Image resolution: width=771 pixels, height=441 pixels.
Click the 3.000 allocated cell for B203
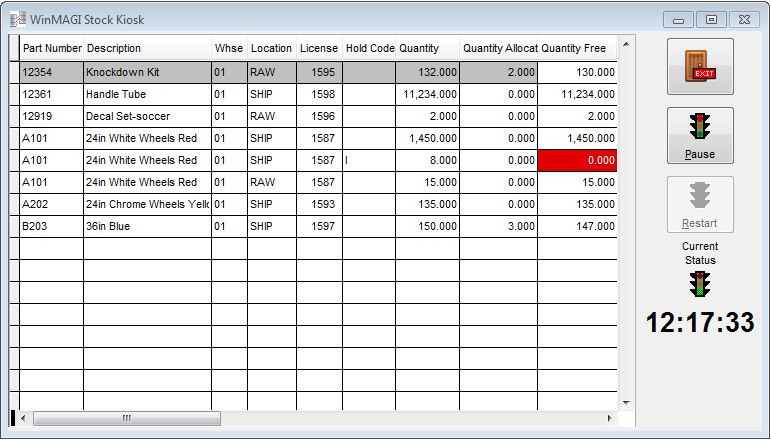pos(499,227)
